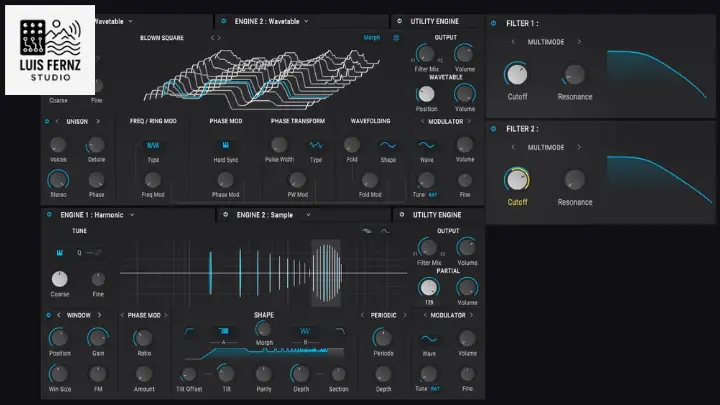Open the Phase Transform Type waveform icon
The image size is (720, 405).
click(x=315, y=145)
